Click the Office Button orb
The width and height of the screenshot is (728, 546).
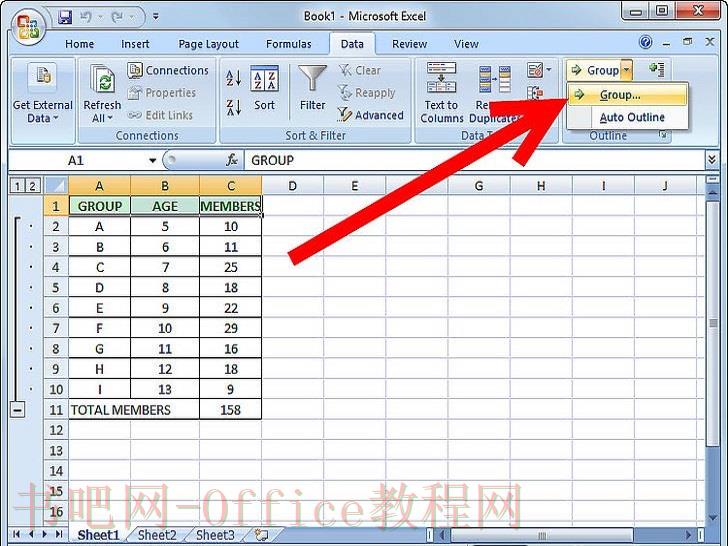pyautogui.click(x=29, y=26)
